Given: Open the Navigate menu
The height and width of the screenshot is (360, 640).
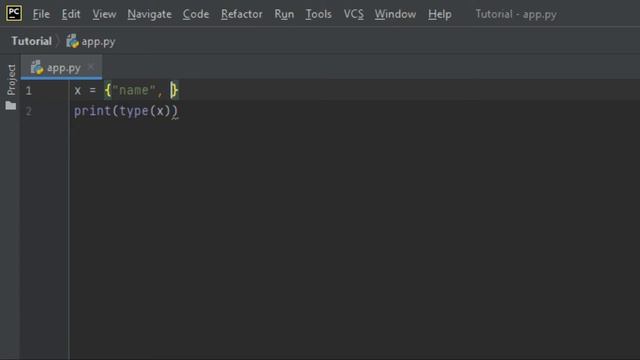Looking at the screenshot, I should (149, 14).
